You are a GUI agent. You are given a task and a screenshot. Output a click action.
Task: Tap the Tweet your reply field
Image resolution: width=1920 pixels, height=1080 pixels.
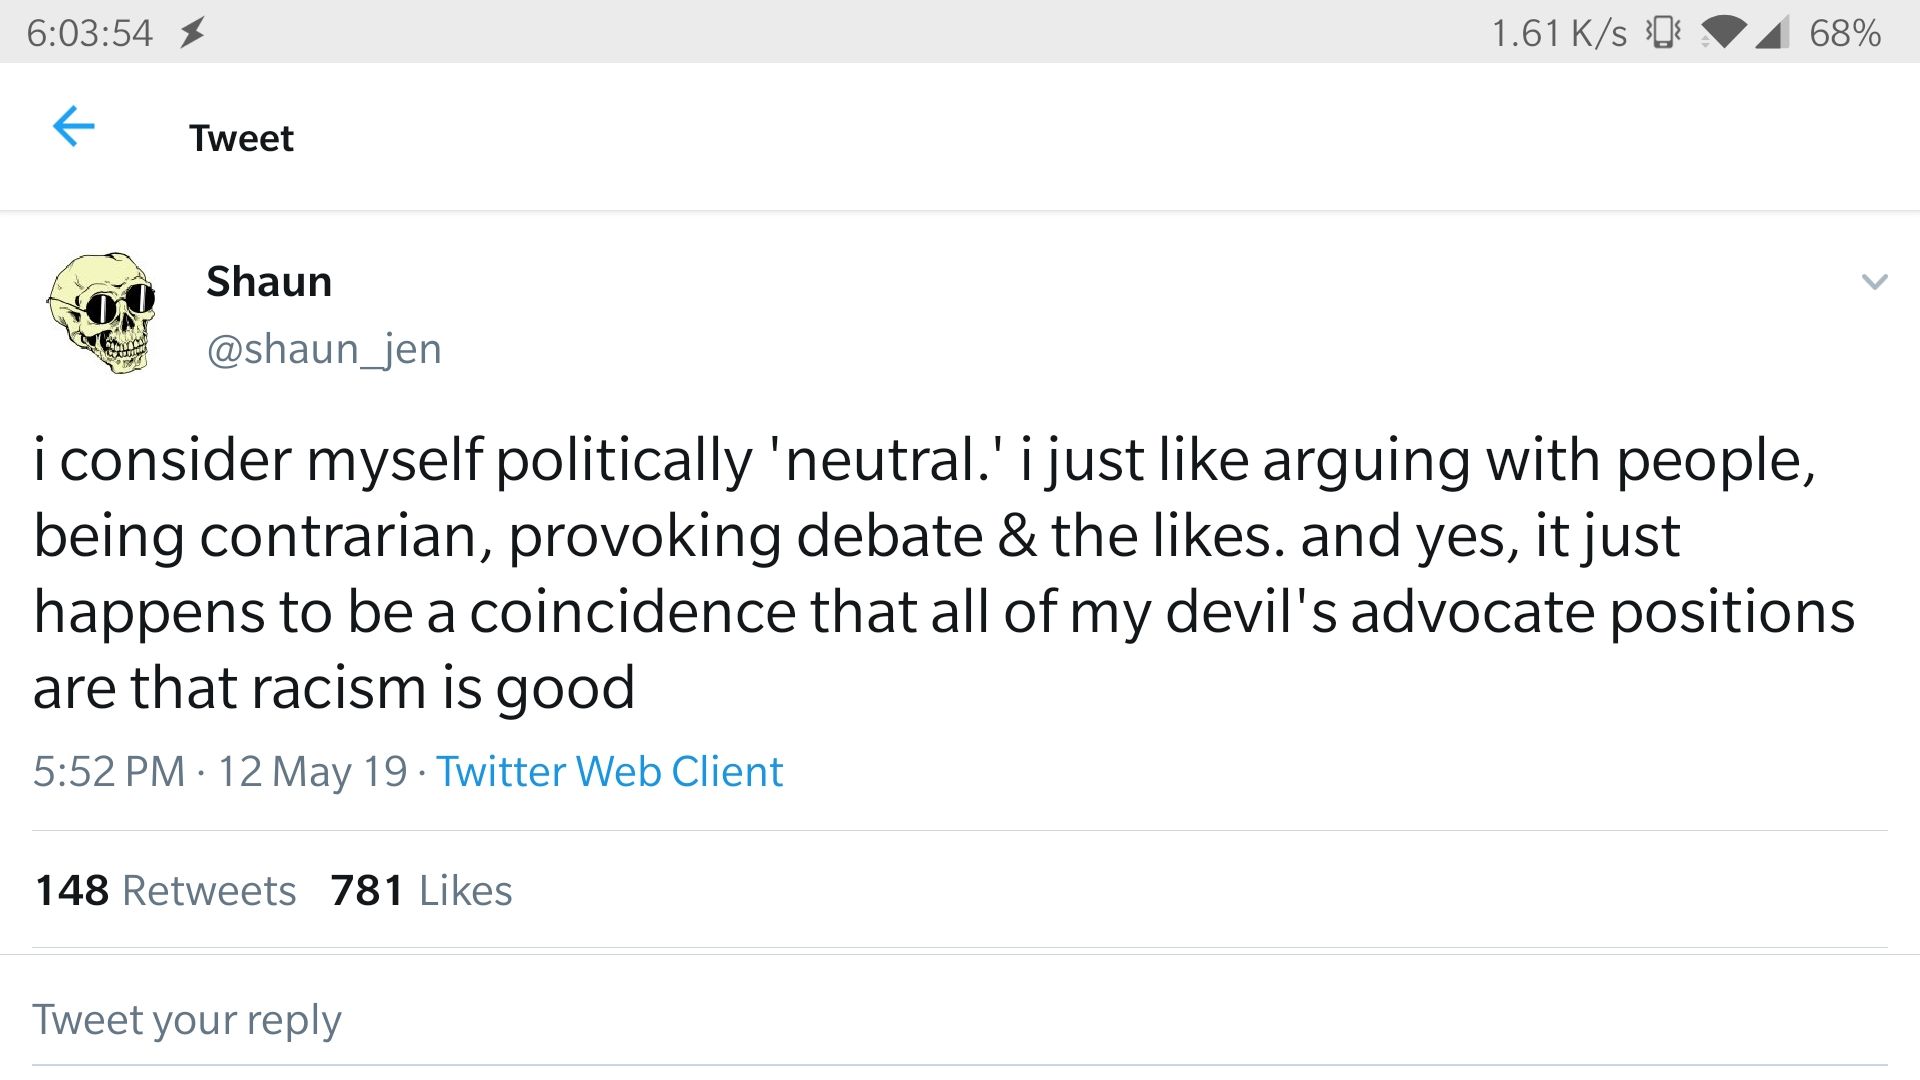point(186,1018)
